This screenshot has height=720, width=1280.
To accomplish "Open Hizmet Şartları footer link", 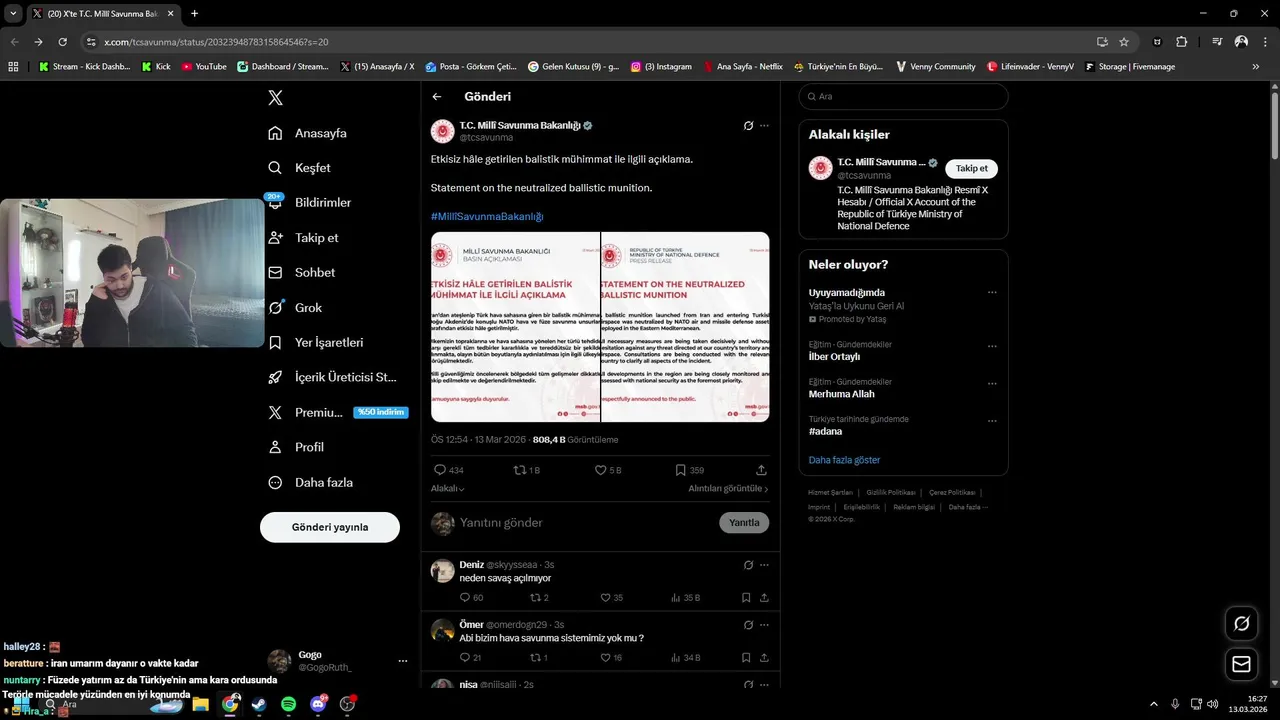I will pos(830,493).
